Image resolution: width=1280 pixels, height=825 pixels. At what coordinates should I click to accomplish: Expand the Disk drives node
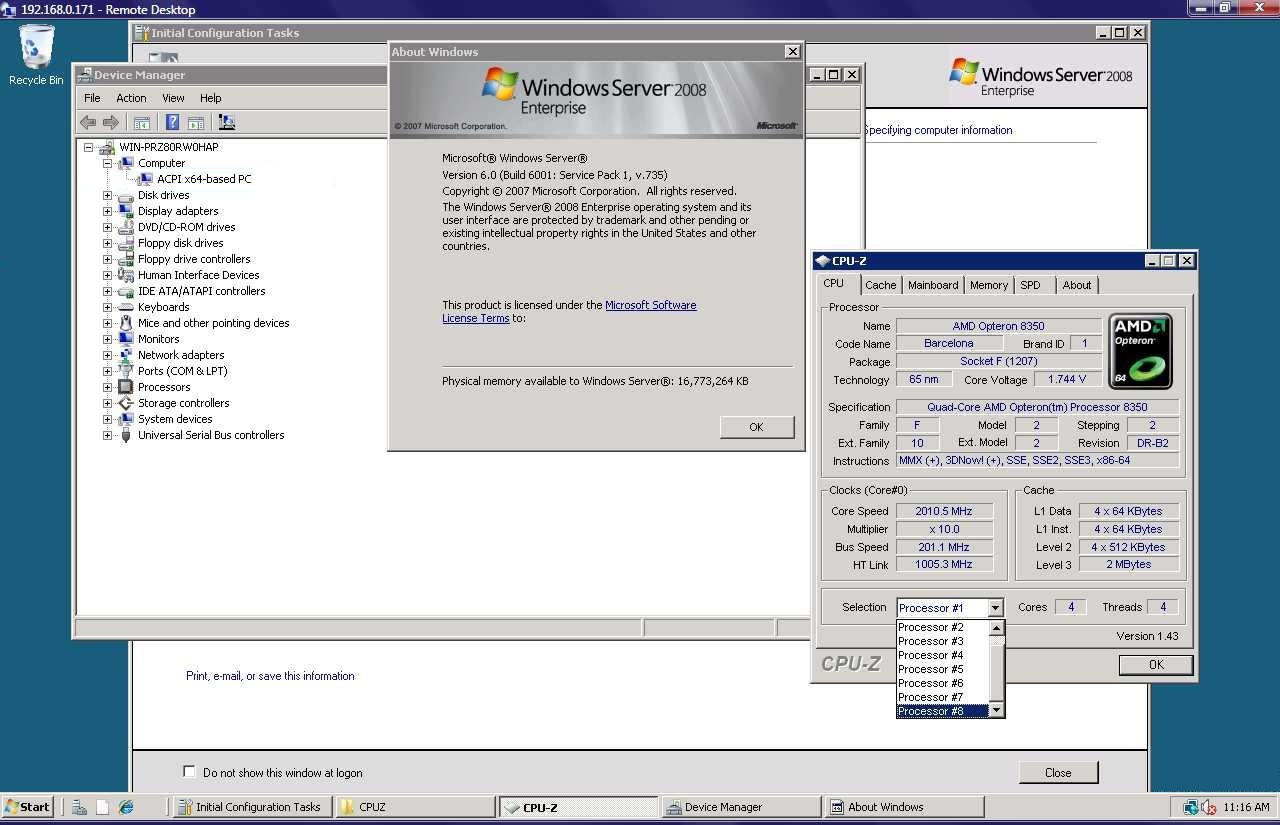[x=107, y=195]
